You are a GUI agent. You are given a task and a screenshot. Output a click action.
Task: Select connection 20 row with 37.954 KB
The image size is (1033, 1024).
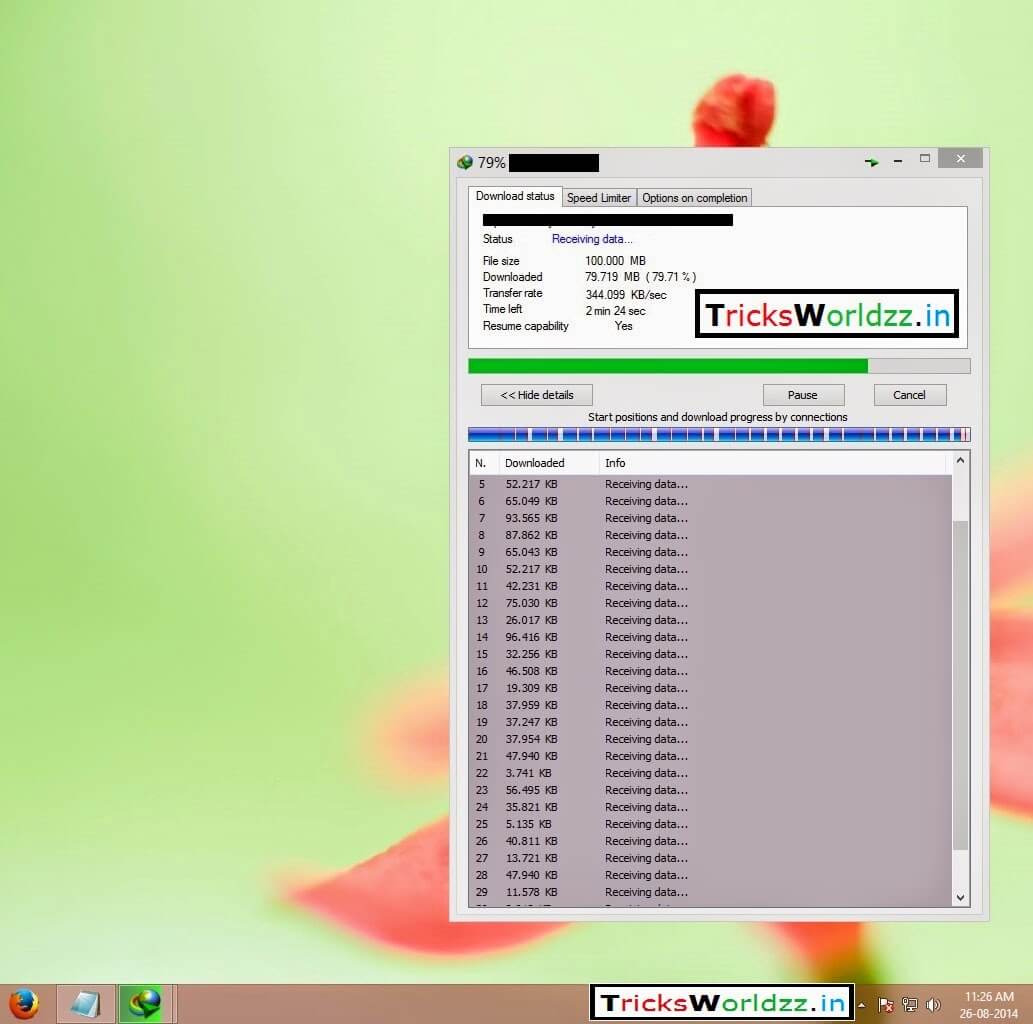coord(712,739)
